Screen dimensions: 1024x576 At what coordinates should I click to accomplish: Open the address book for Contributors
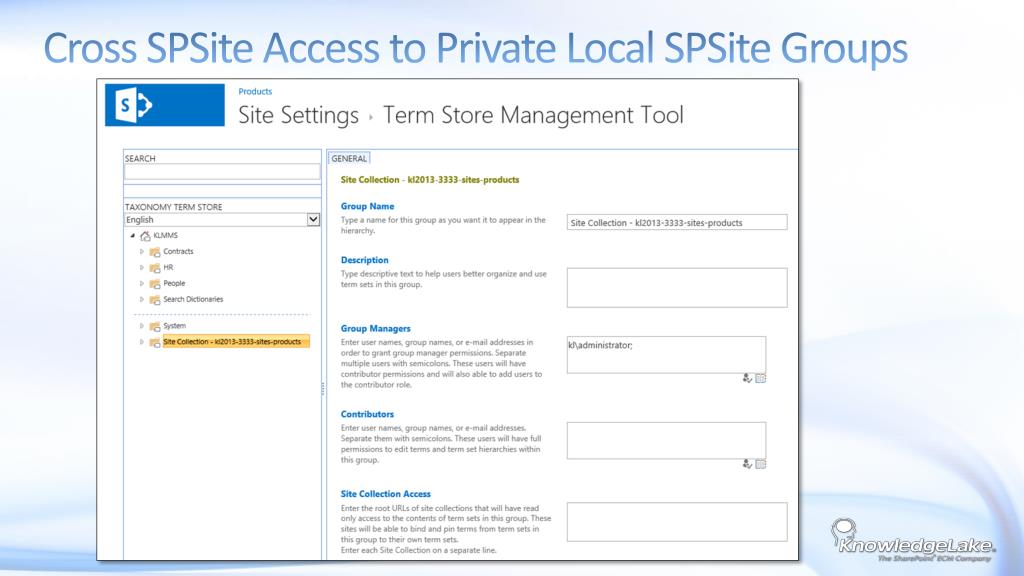click(x=761, y=464)
